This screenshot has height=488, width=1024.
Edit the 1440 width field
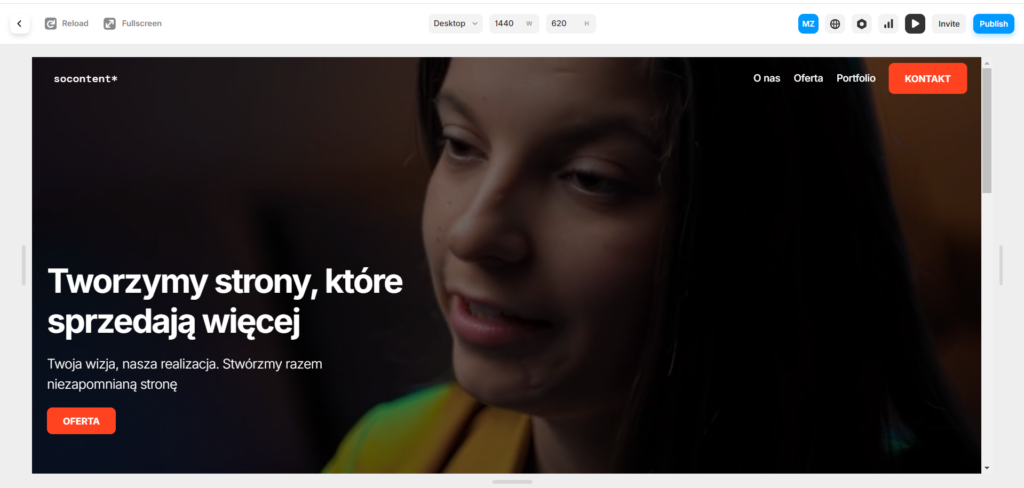pos(514,24)
